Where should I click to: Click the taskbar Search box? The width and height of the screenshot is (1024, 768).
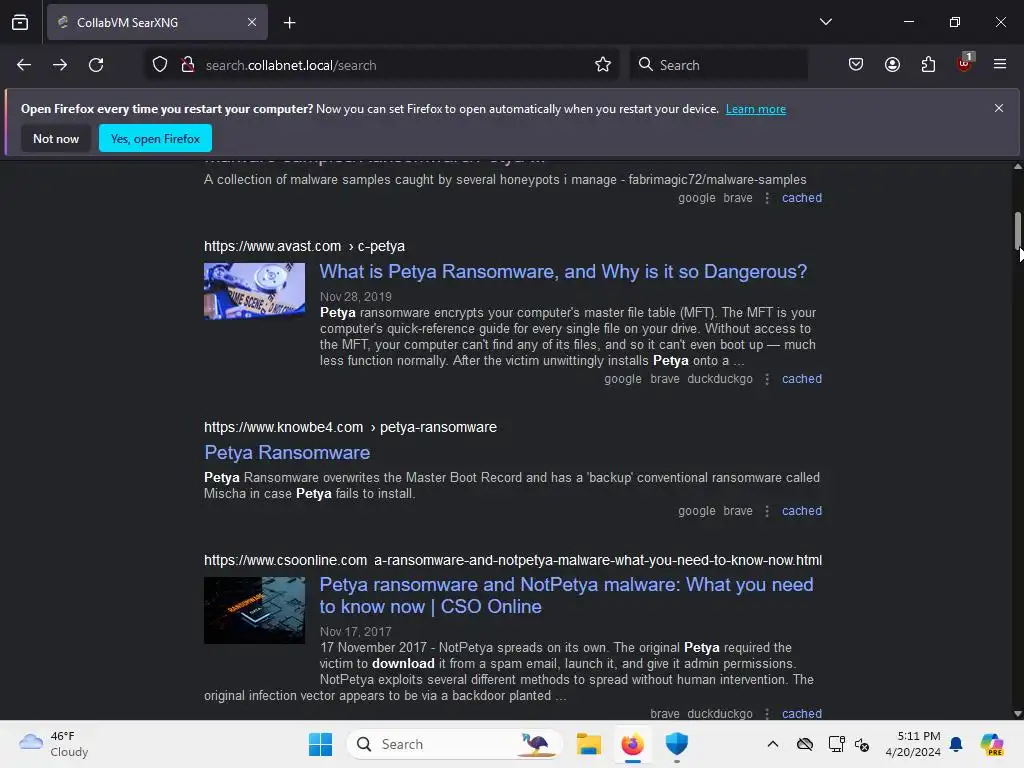point(455,744)
